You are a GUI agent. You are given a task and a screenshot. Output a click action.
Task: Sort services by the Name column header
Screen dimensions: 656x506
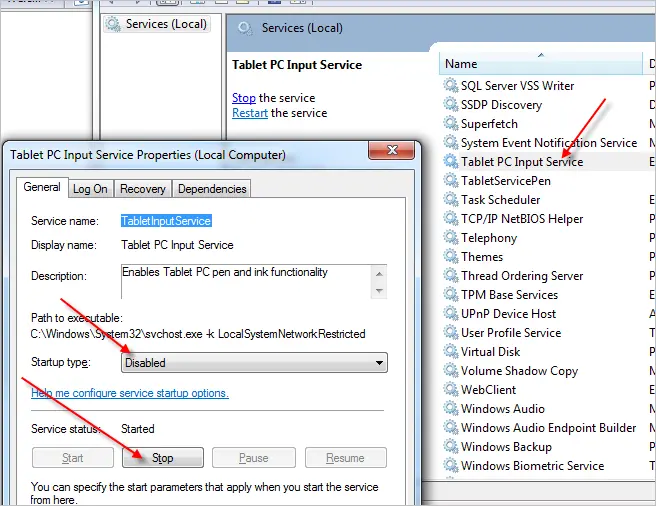click(x=541, y=64)
